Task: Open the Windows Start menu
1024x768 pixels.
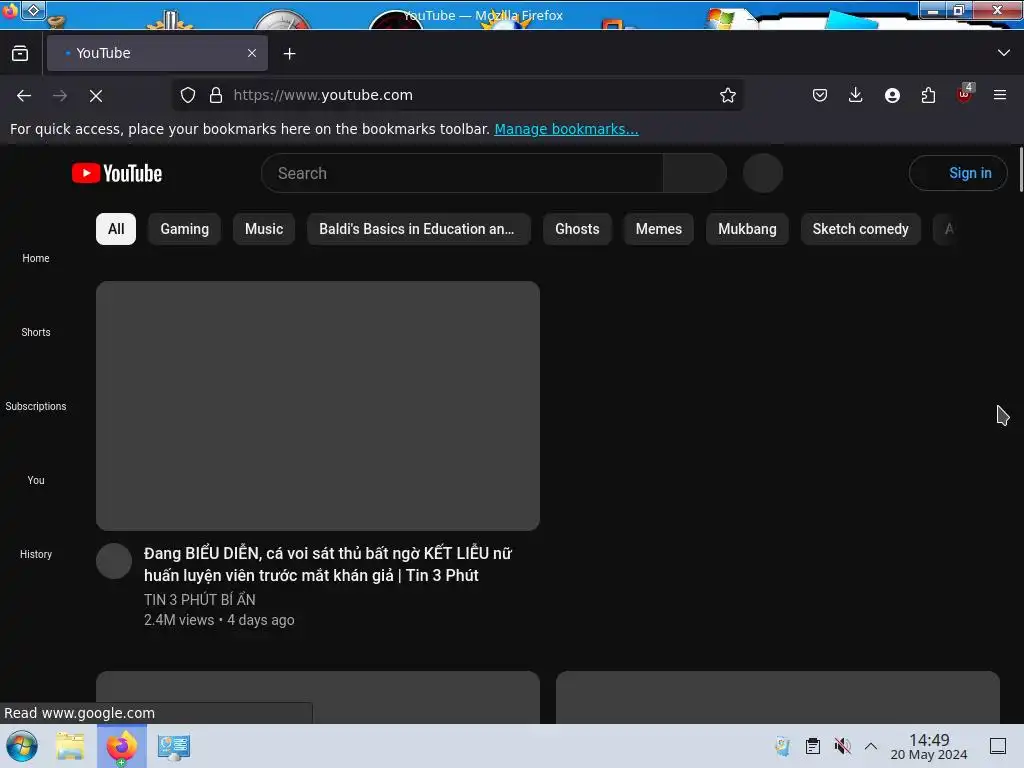Action: (x=22, y=746)
